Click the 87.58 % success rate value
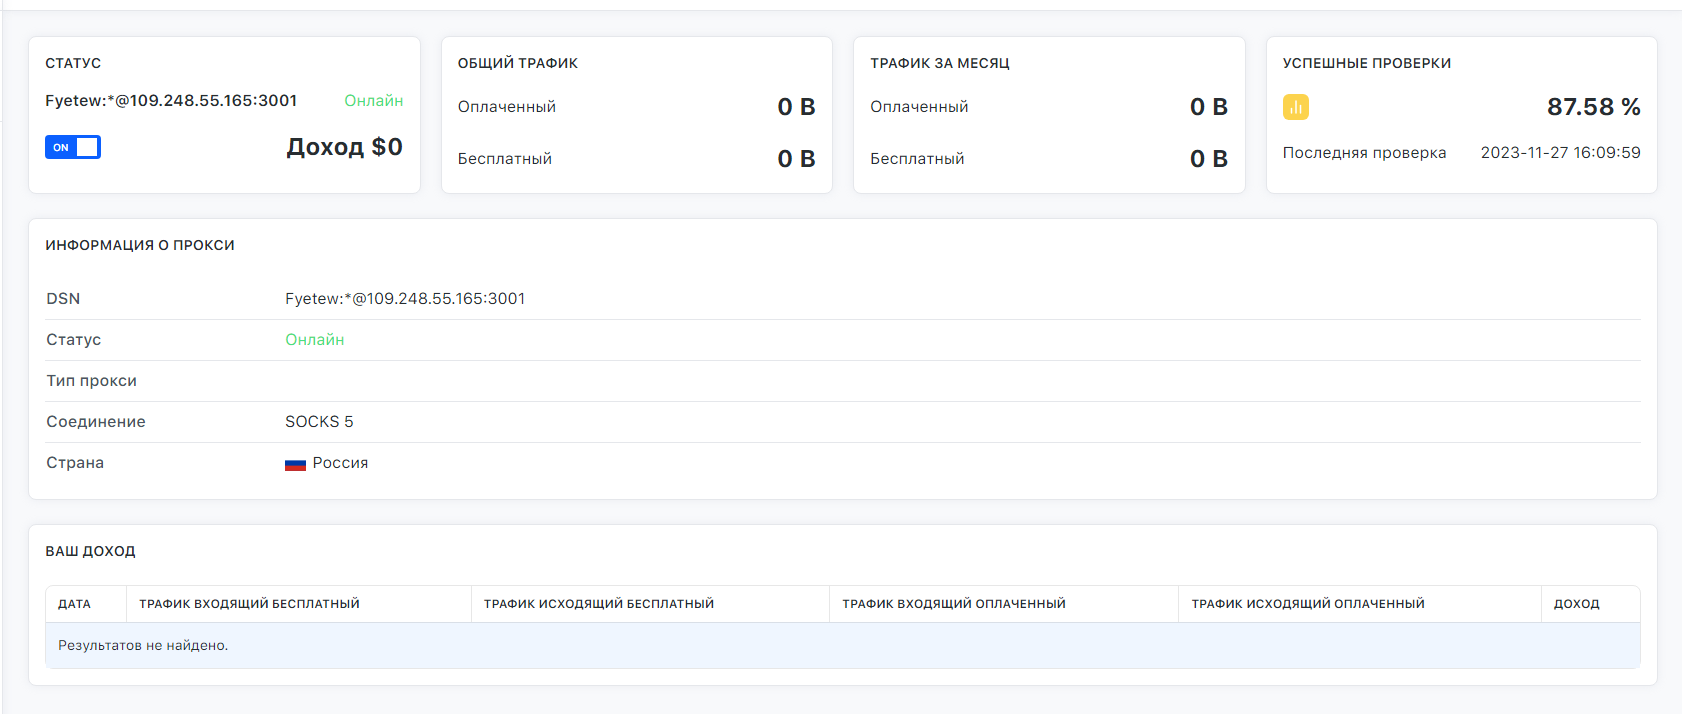This screenshot has height=714, width=1682. coord(1593,107)
